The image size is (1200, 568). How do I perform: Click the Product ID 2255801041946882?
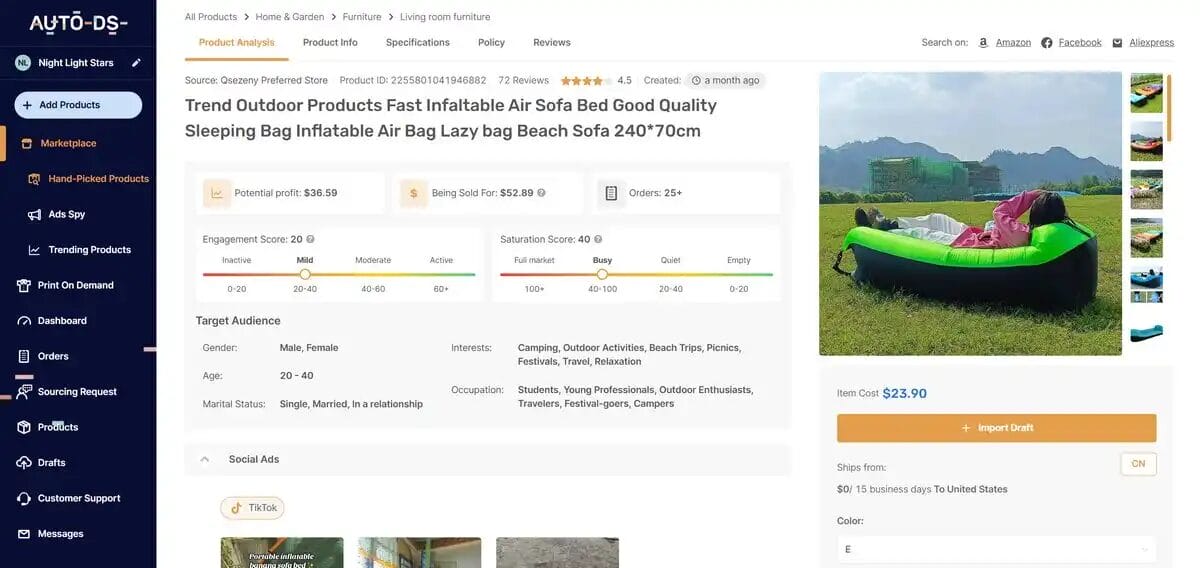(x=413, y=81)
